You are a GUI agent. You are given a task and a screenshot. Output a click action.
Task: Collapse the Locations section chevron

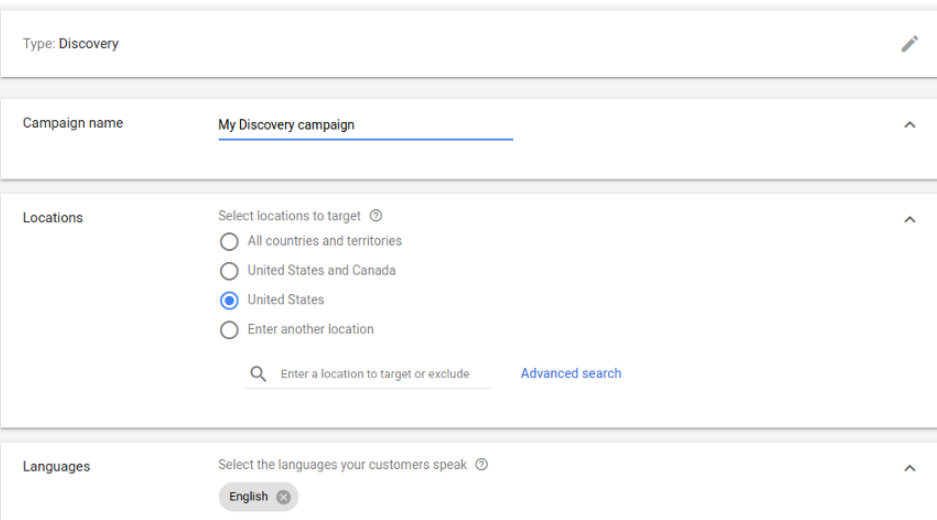909,220
